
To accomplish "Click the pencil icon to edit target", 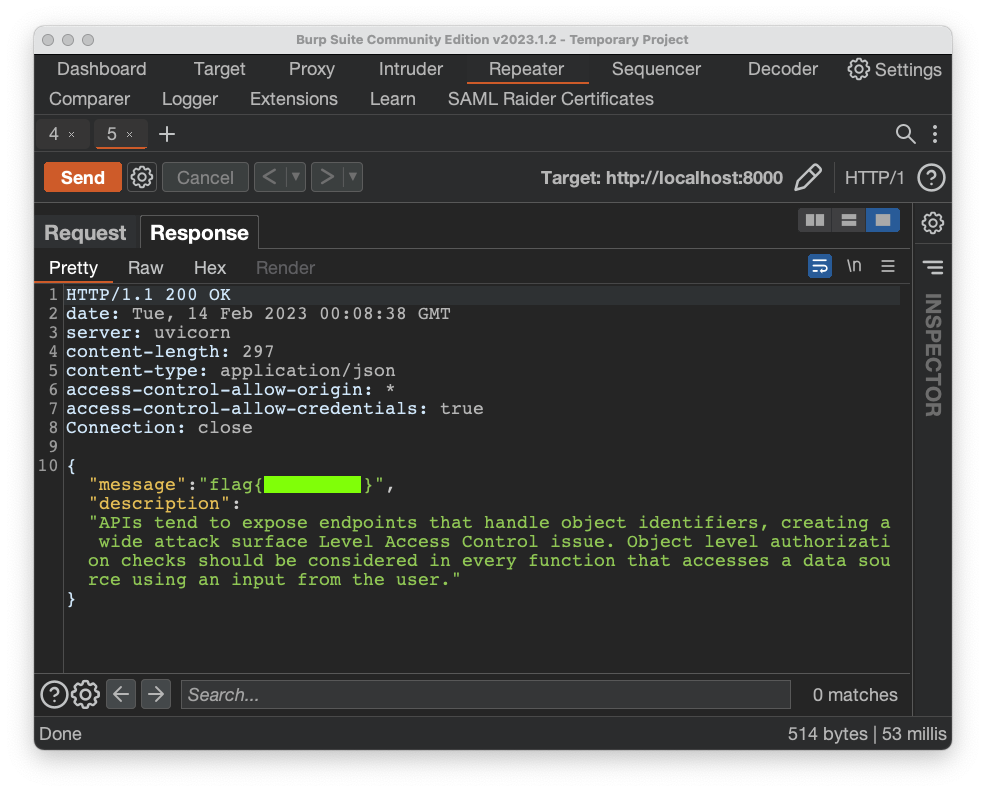I will [808, 178].
